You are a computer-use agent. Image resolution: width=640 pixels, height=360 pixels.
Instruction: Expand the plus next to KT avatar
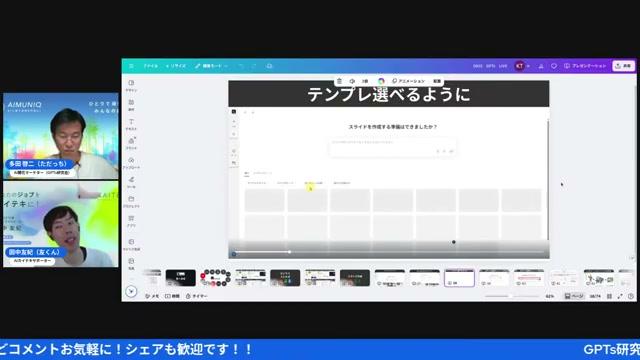click(x=528, y=66)
